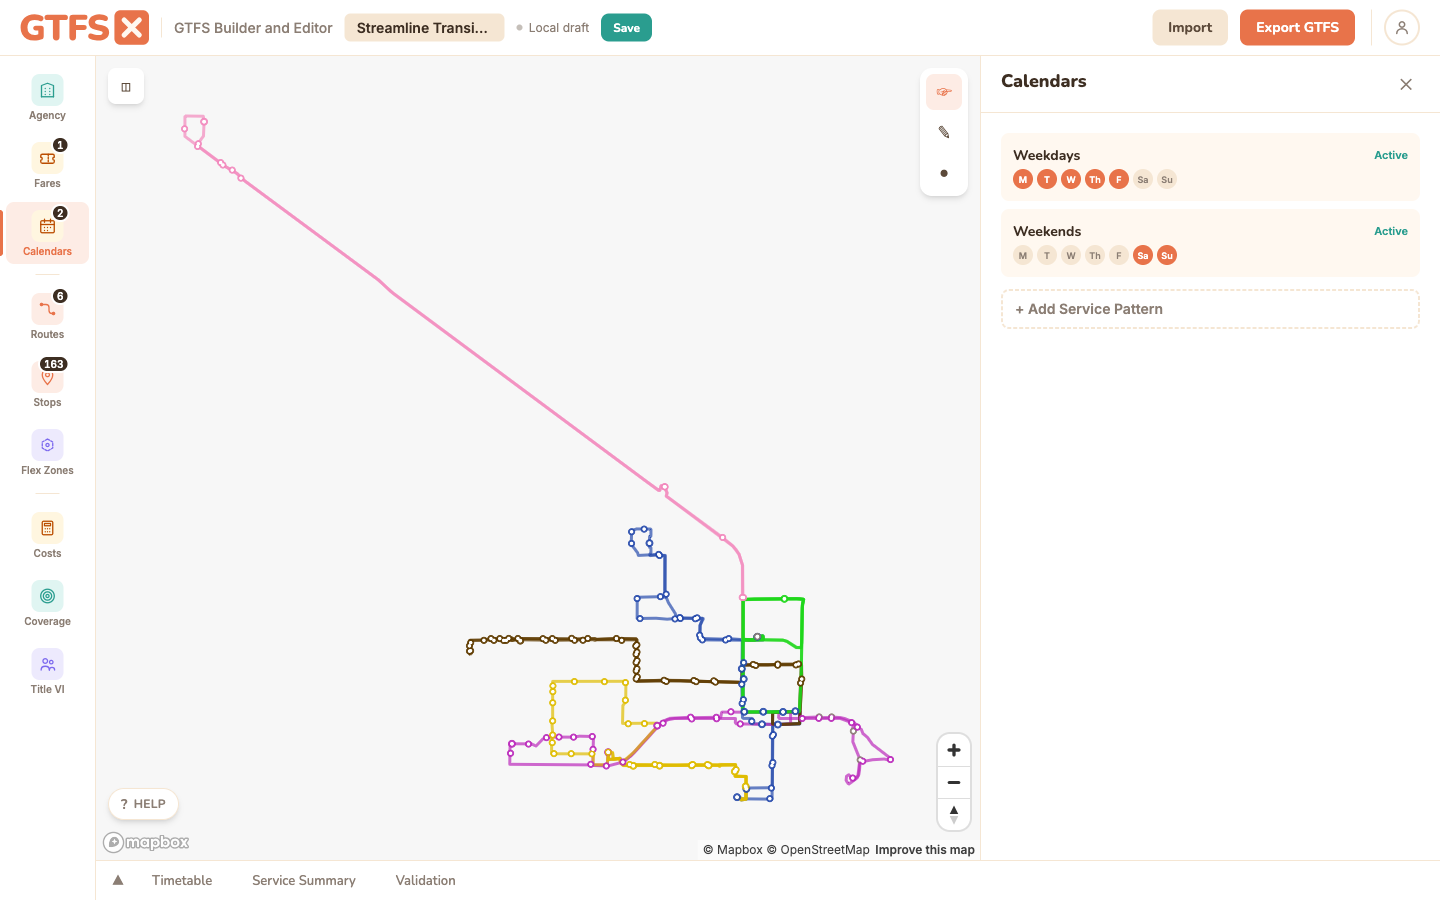Toggle Tuesday on the Weekdays calendar
Screen dimensions: 1440x900
tap(1047, 180)
